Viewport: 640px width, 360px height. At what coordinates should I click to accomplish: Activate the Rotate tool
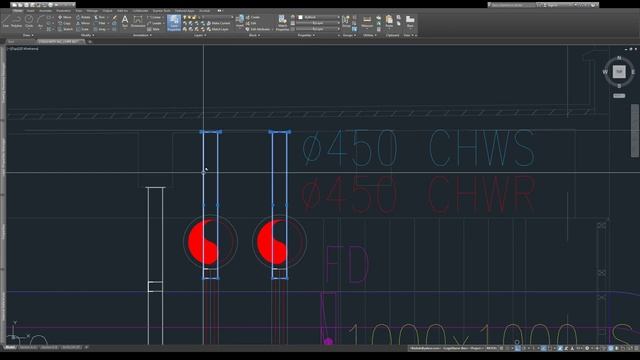coord(83,18)
